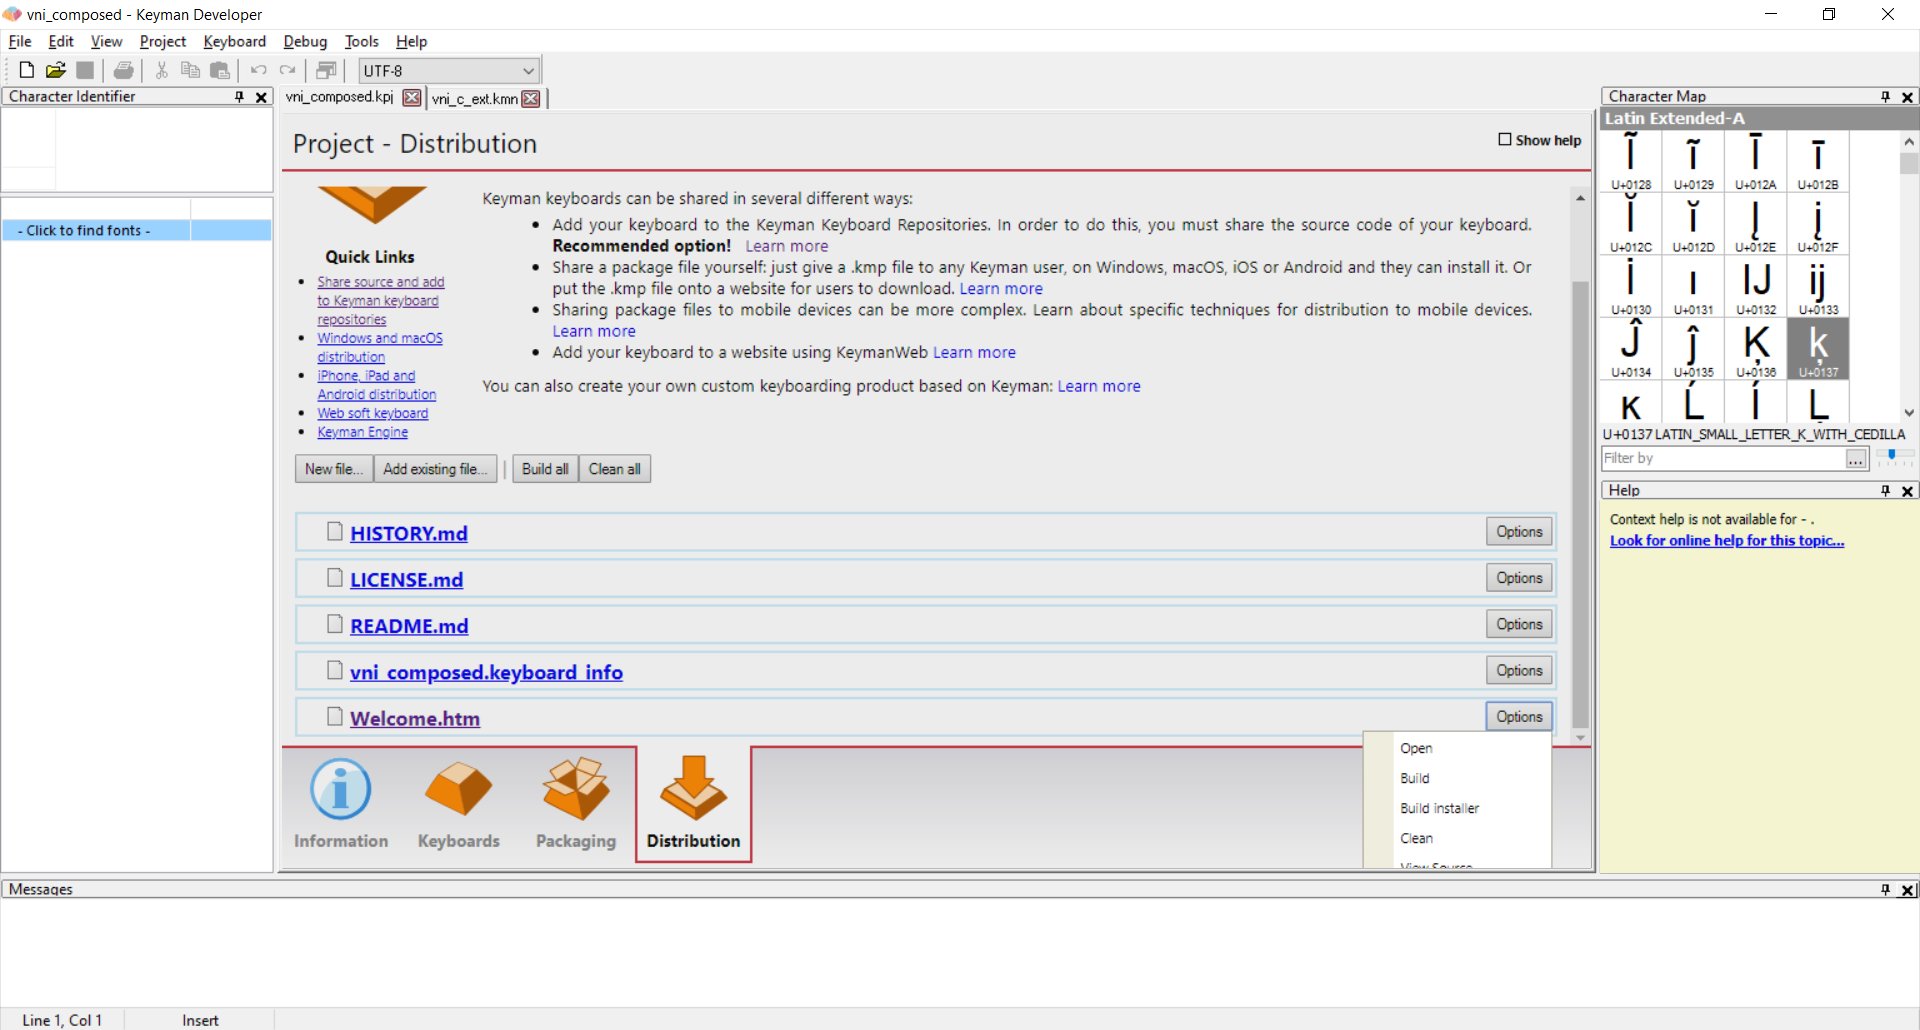Adjust the Character Map zoom slider
The image size is (1920, 1030).
(x=1894, y=456)
